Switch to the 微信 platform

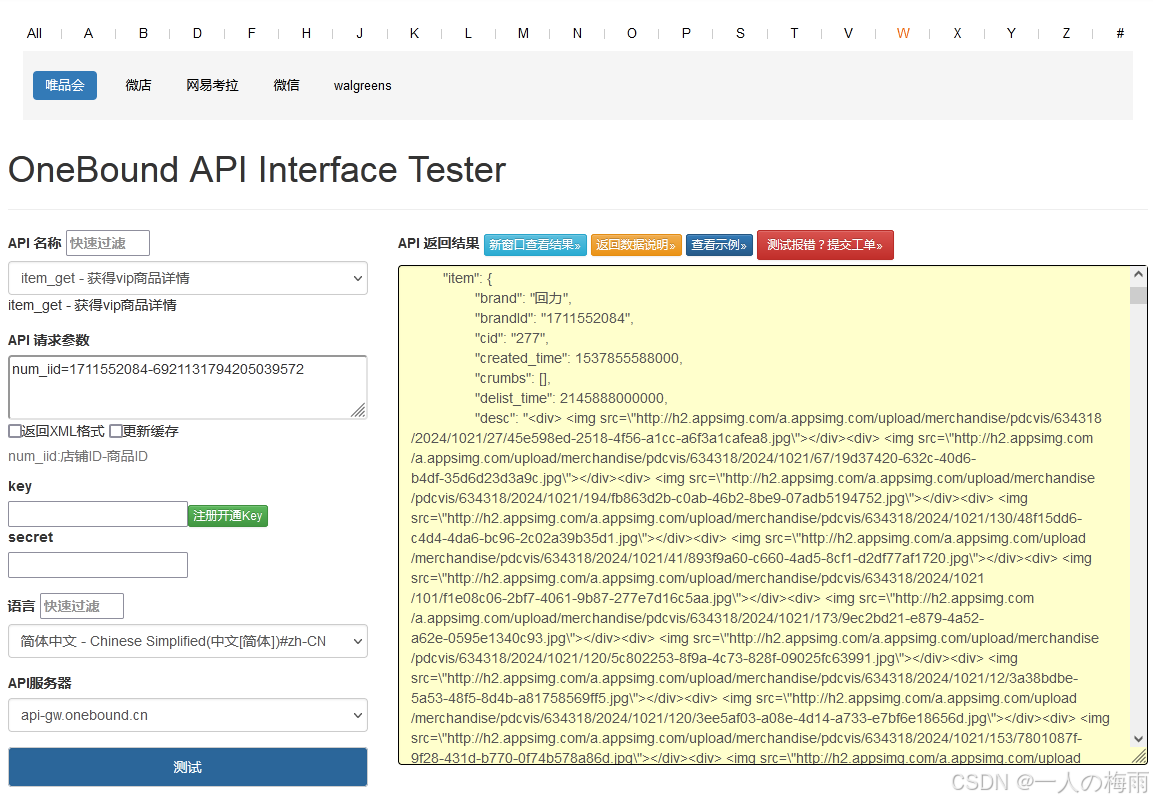(287, 85)
